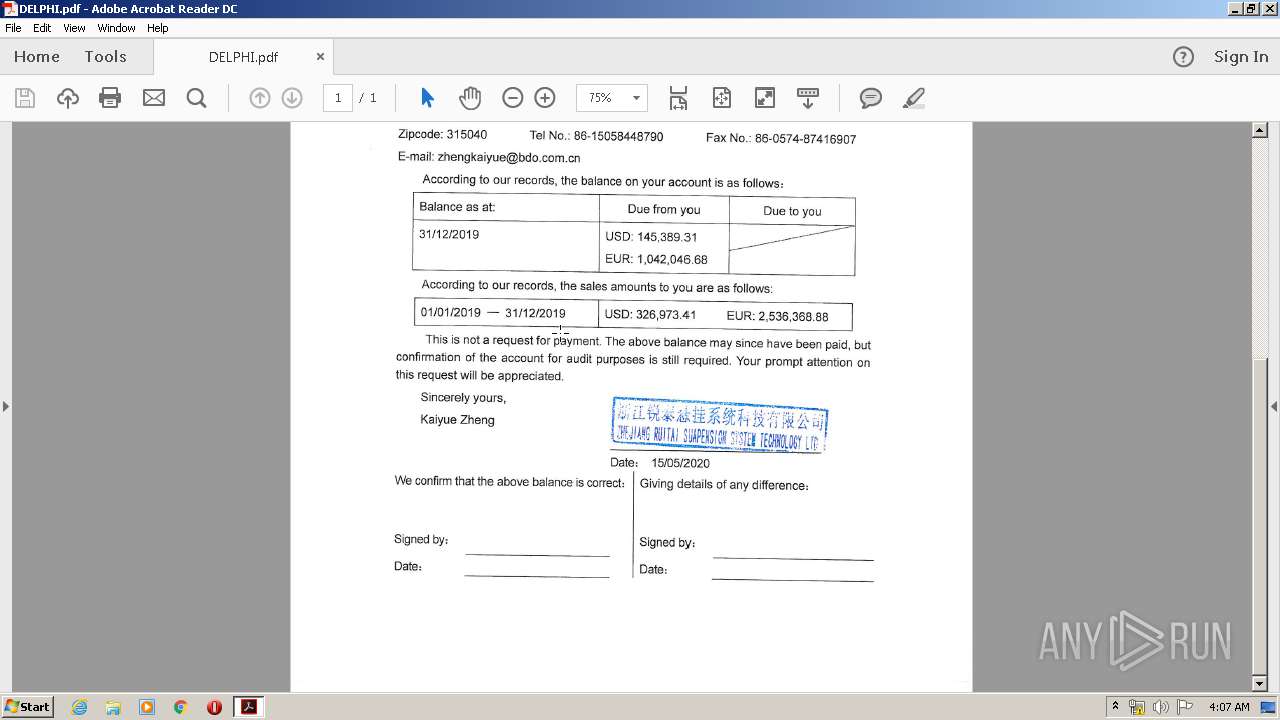Screen dimensions: 1280x720
Task: Click the Save file icon
Action: pyautogui.click(x=25, y=98)
